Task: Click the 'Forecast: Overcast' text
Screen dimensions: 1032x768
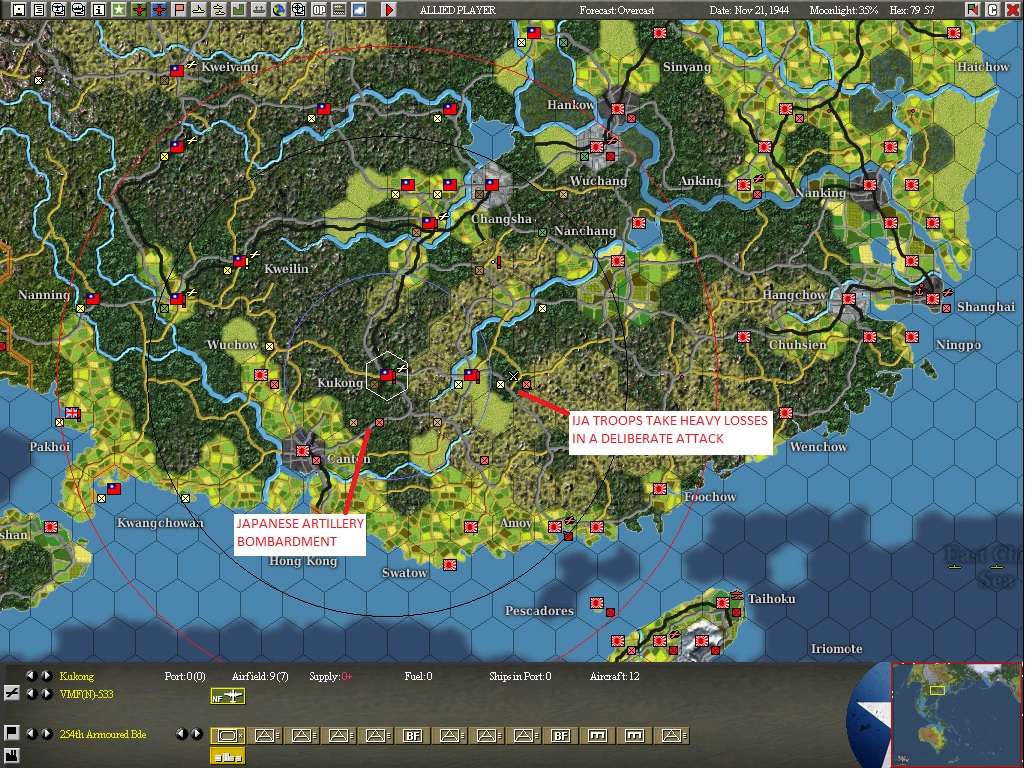Action: (617, 10)
